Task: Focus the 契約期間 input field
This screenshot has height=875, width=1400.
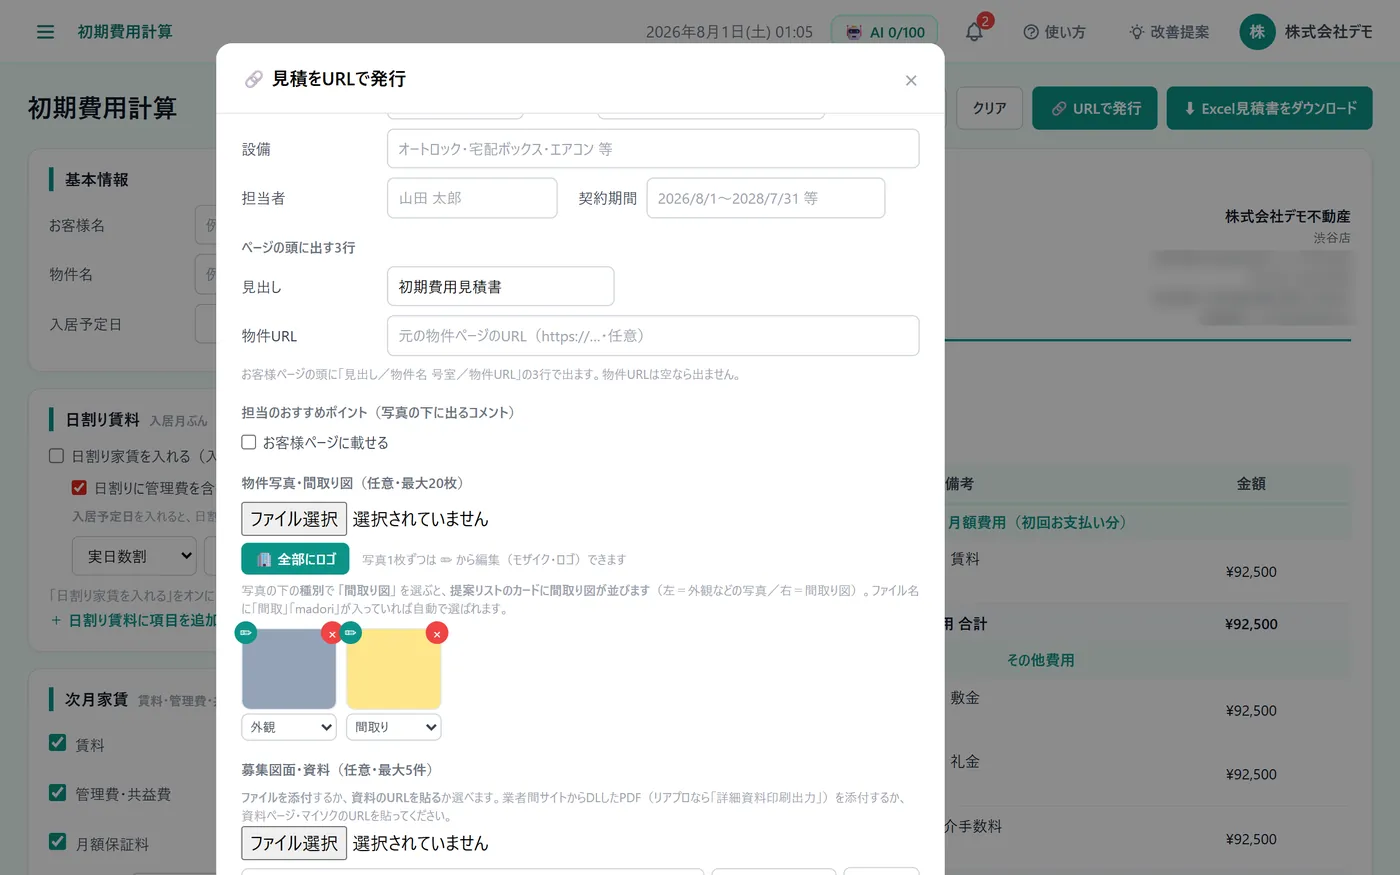Action: point(766,198)
